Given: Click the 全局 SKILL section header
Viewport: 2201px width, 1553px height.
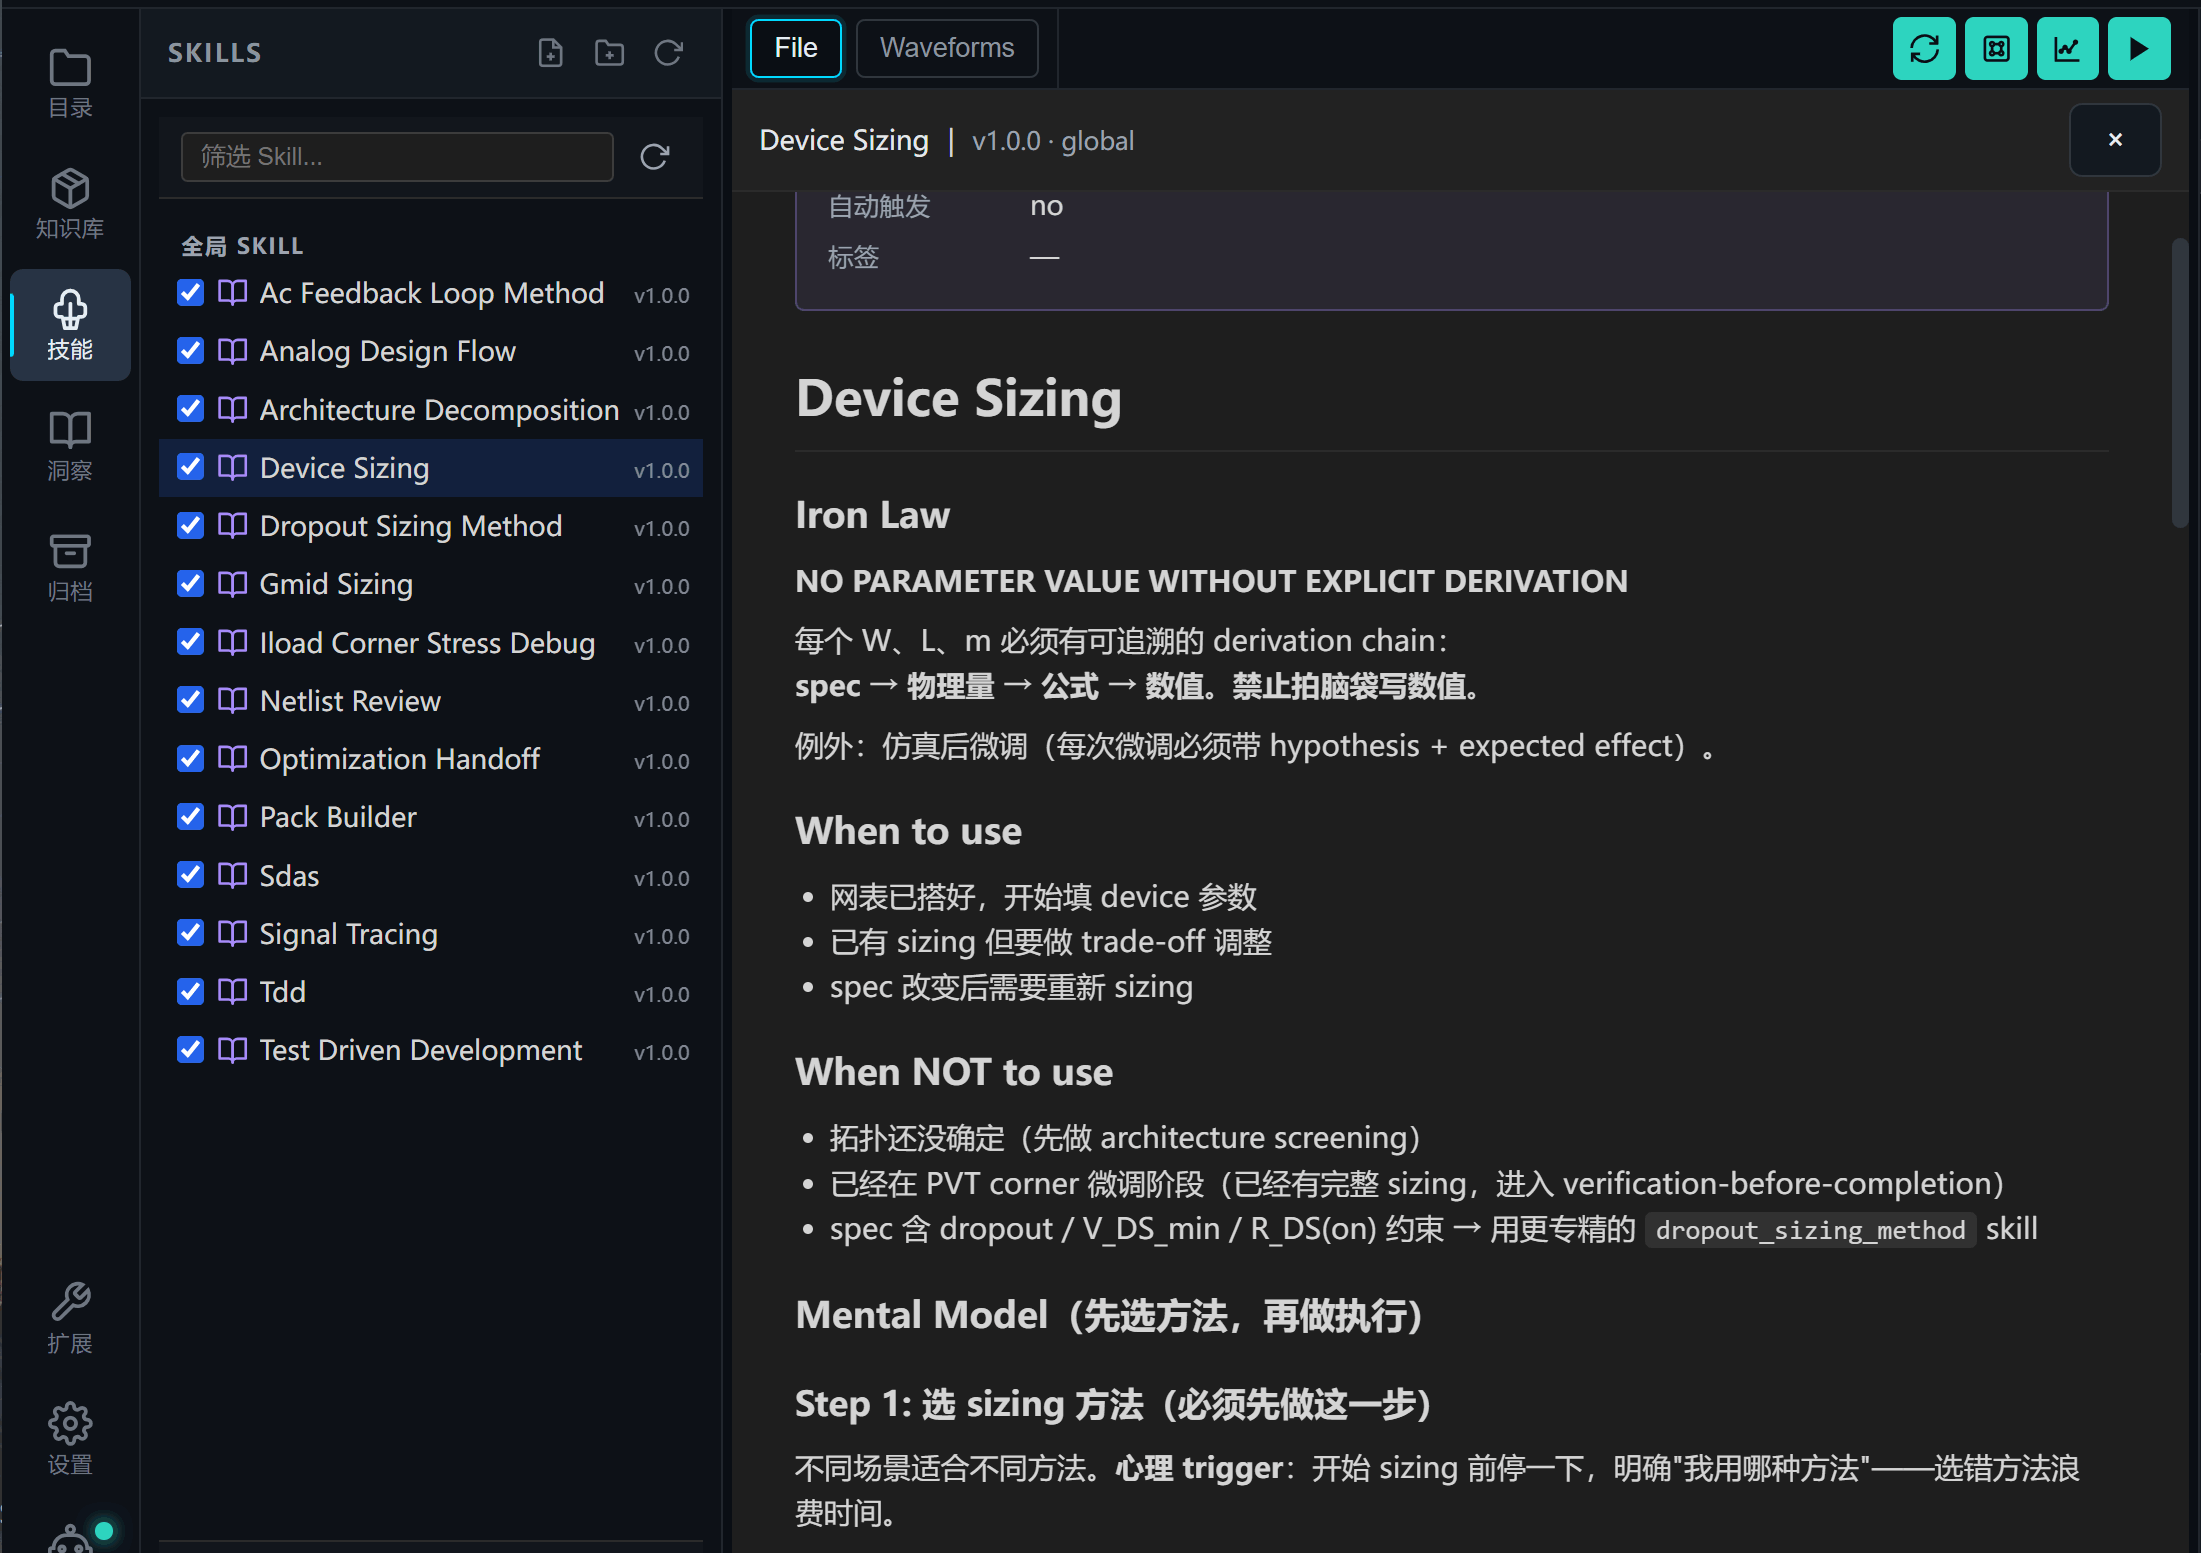Looking at the screenshot, I should 242,246.
